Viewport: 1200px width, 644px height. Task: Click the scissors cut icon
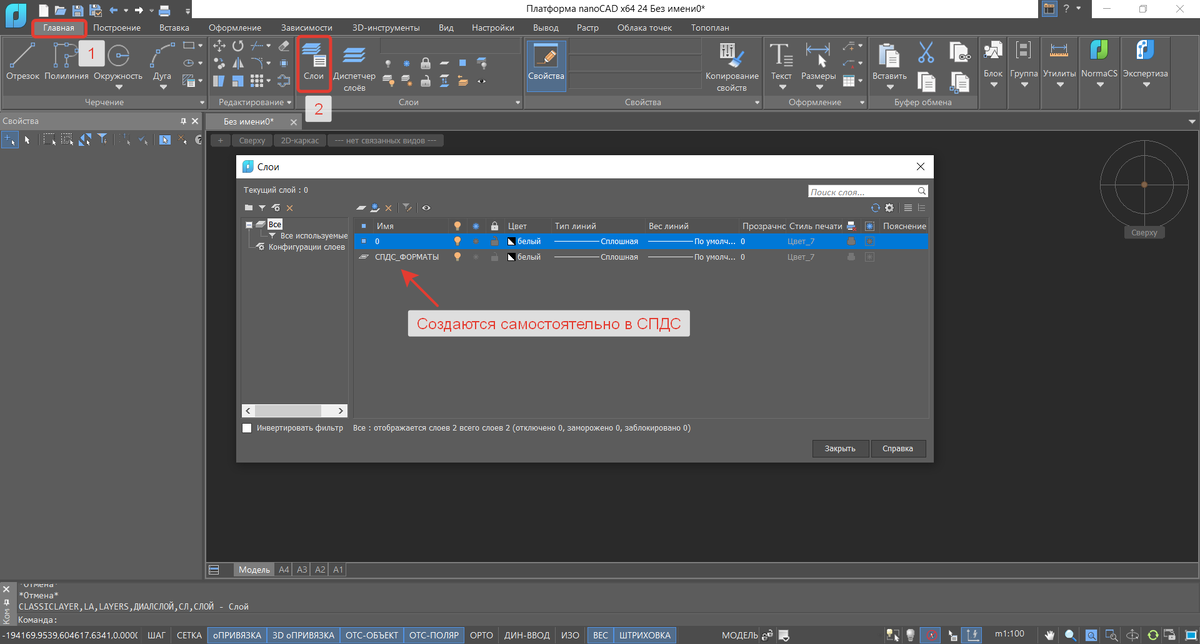pos(926,52)
